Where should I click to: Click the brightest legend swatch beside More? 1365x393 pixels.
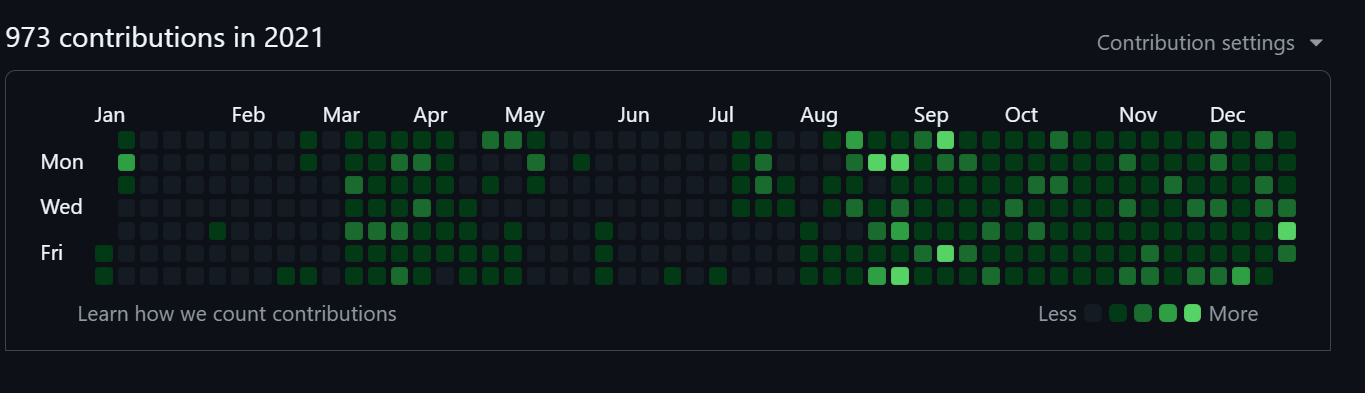coord(1192,314)
